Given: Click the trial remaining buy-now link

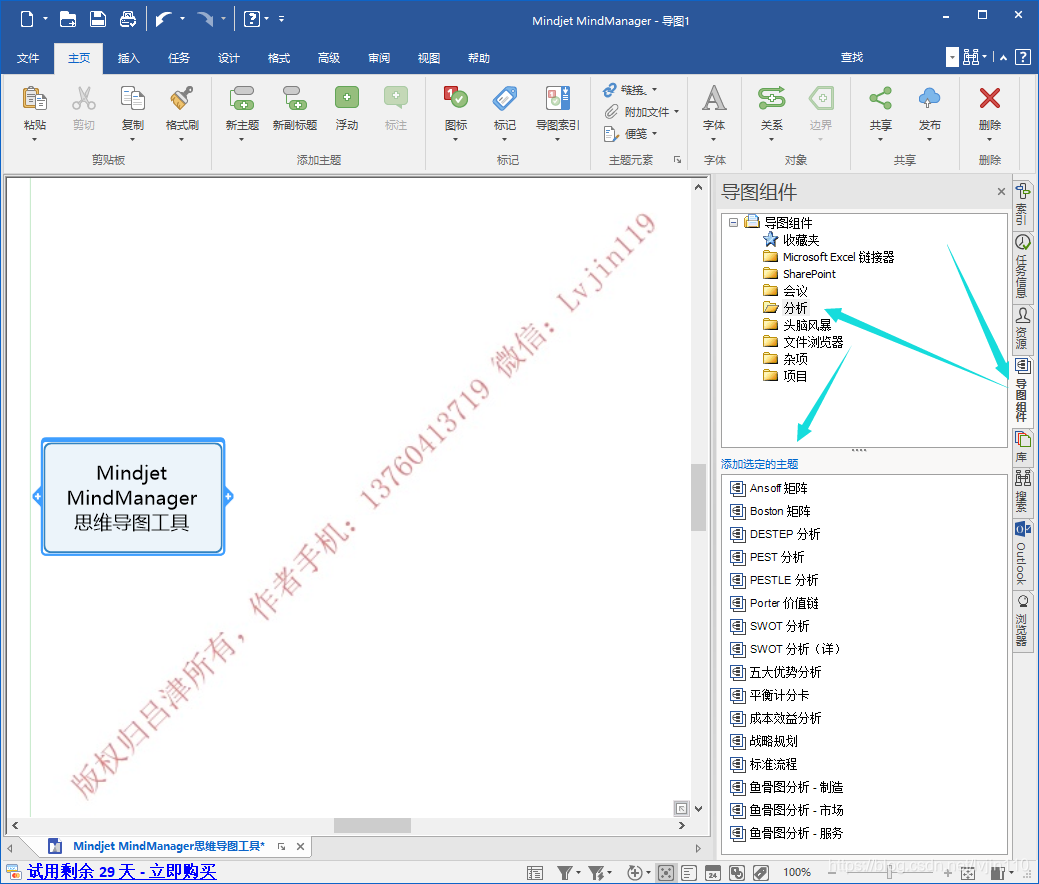Looking at the screenshot, I should 122,871.
